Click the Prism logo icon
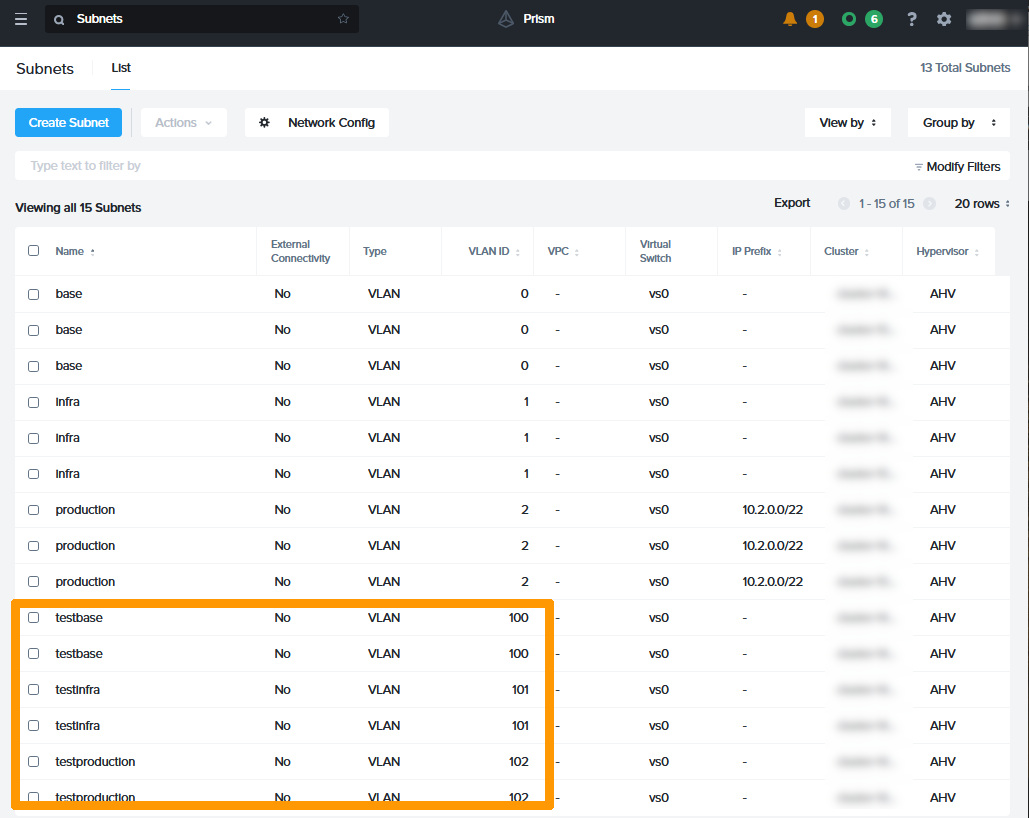 pyautogui.click(x=506, y=19)
